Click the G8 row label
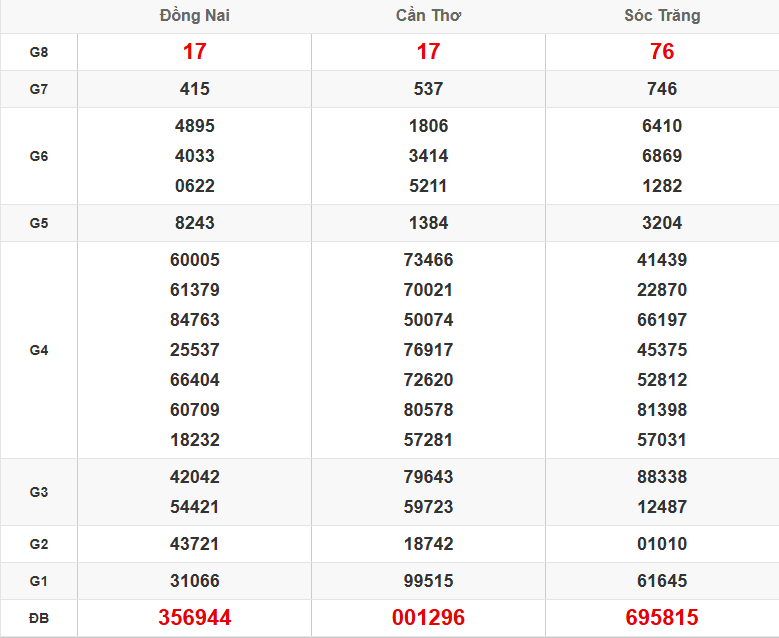Screen dimensions: 779x638 (x=39, y=52)
